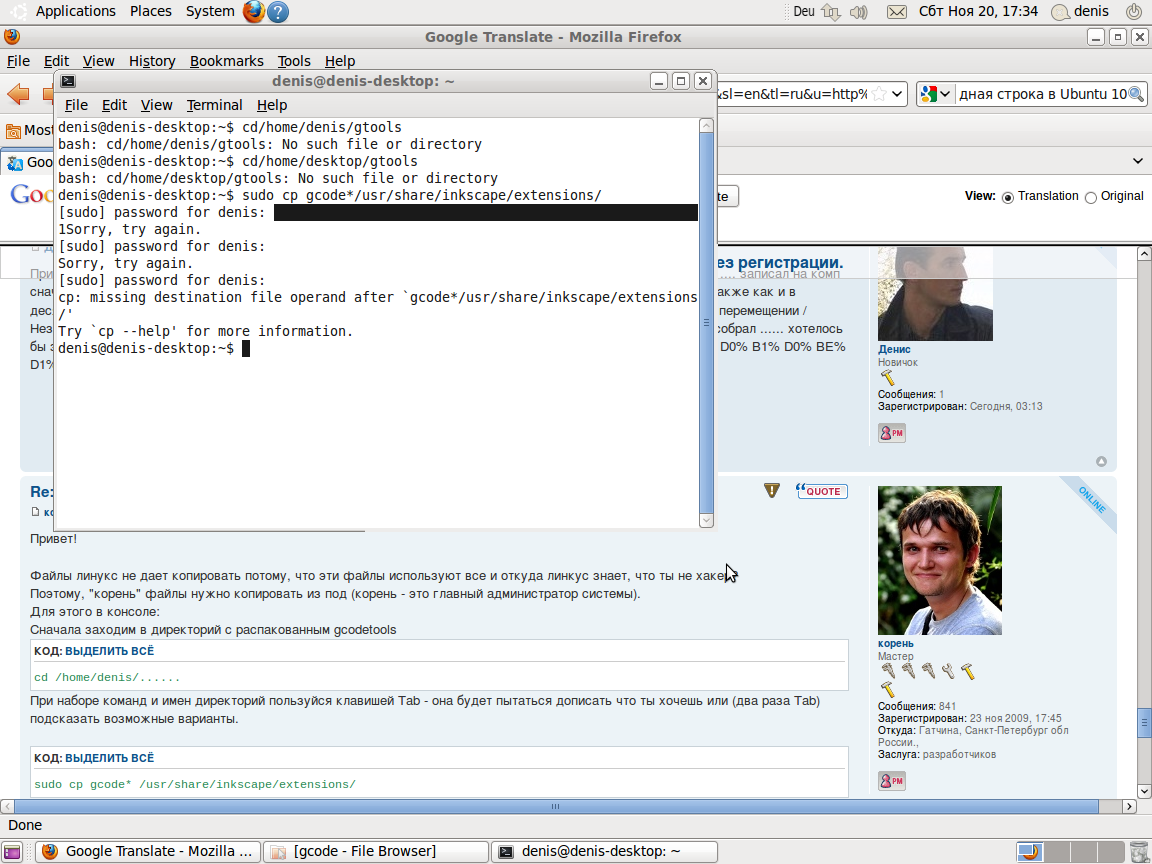This screenshot has height=864, width=1152.
Task: Click the корень avatar photo
Action: coord(940,560)
